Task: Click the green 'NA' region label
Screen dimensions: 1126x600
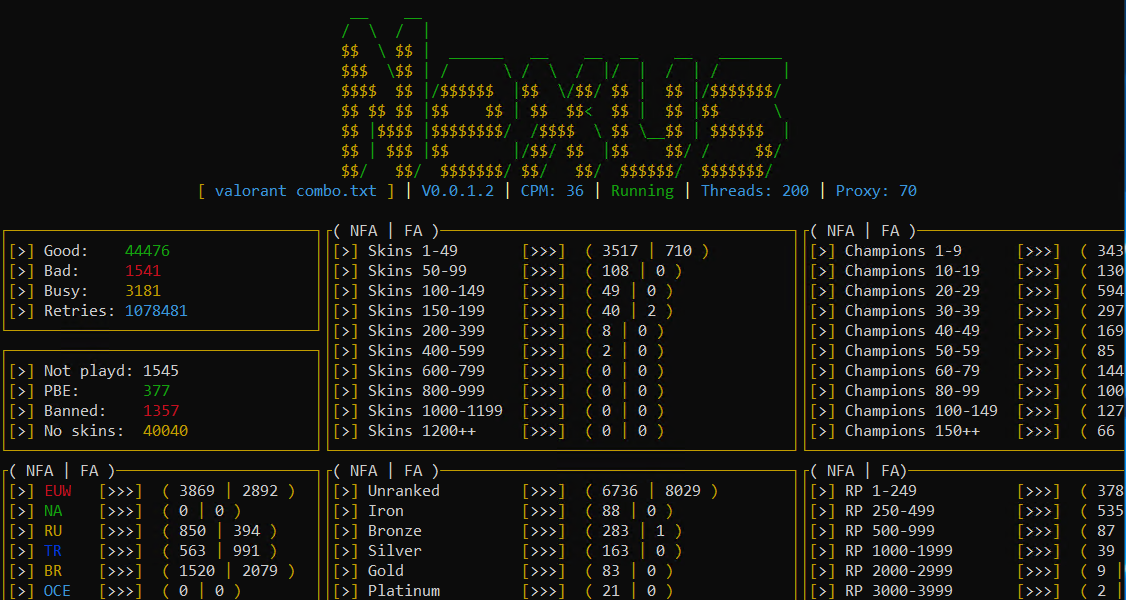Action: [53, 512]
